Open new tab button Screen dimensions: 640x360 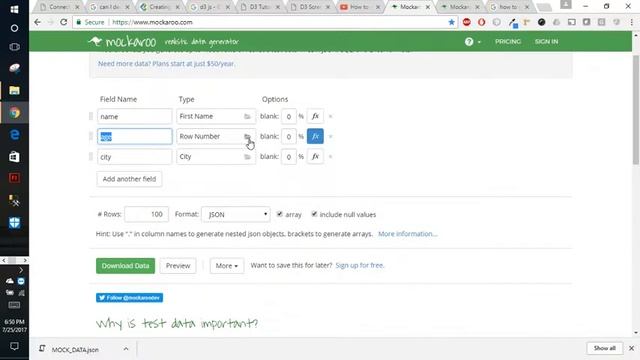coord(543,7)
